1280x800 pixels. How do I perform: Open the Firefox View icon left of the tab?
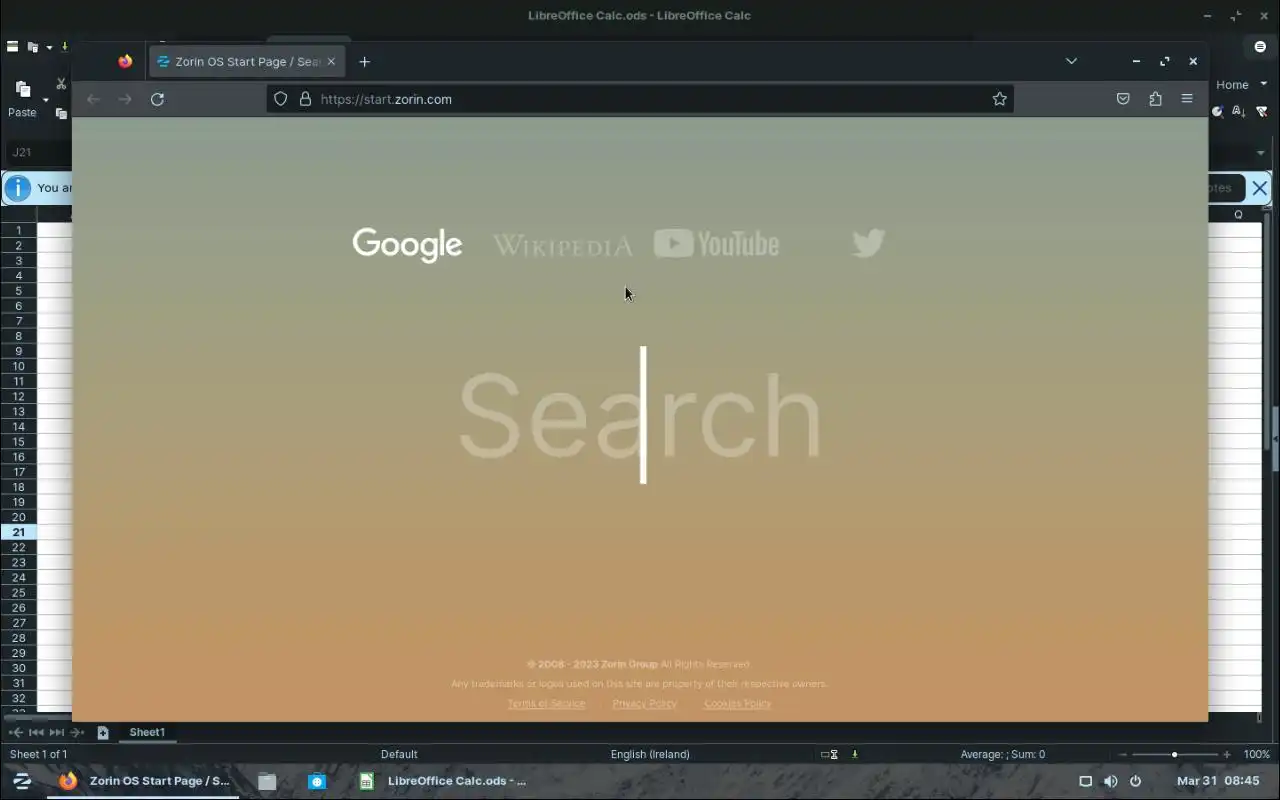125,62
